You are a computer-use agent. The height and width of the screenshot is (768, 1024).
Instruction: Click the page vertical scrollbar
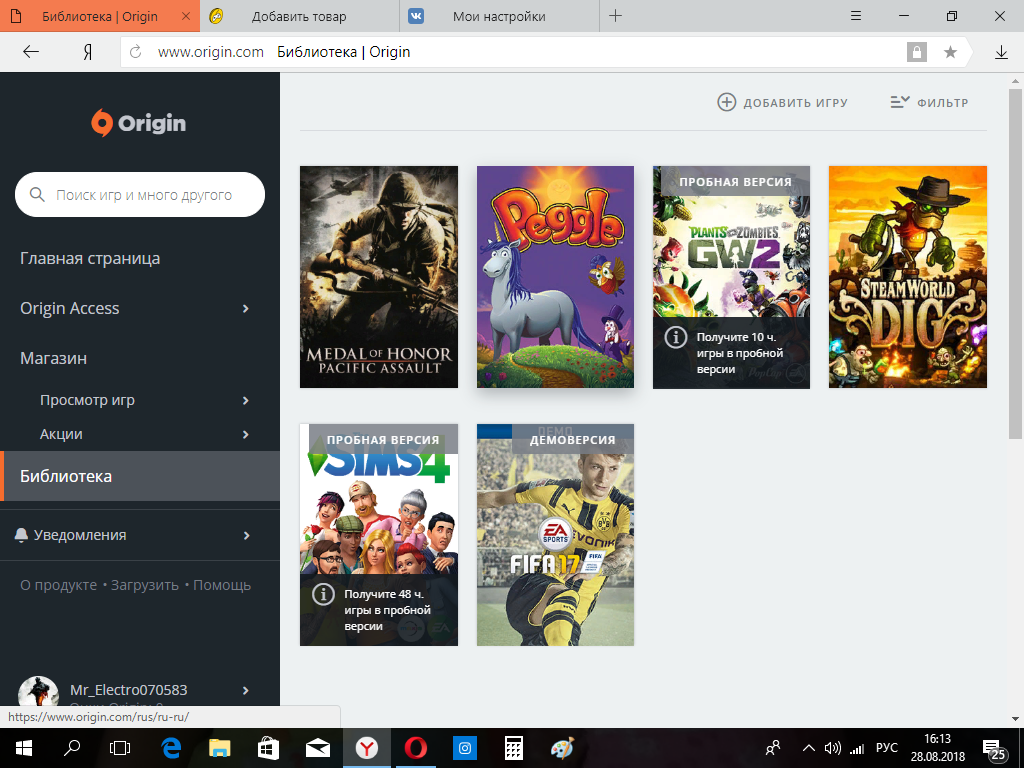click(x=1015, y=264)
